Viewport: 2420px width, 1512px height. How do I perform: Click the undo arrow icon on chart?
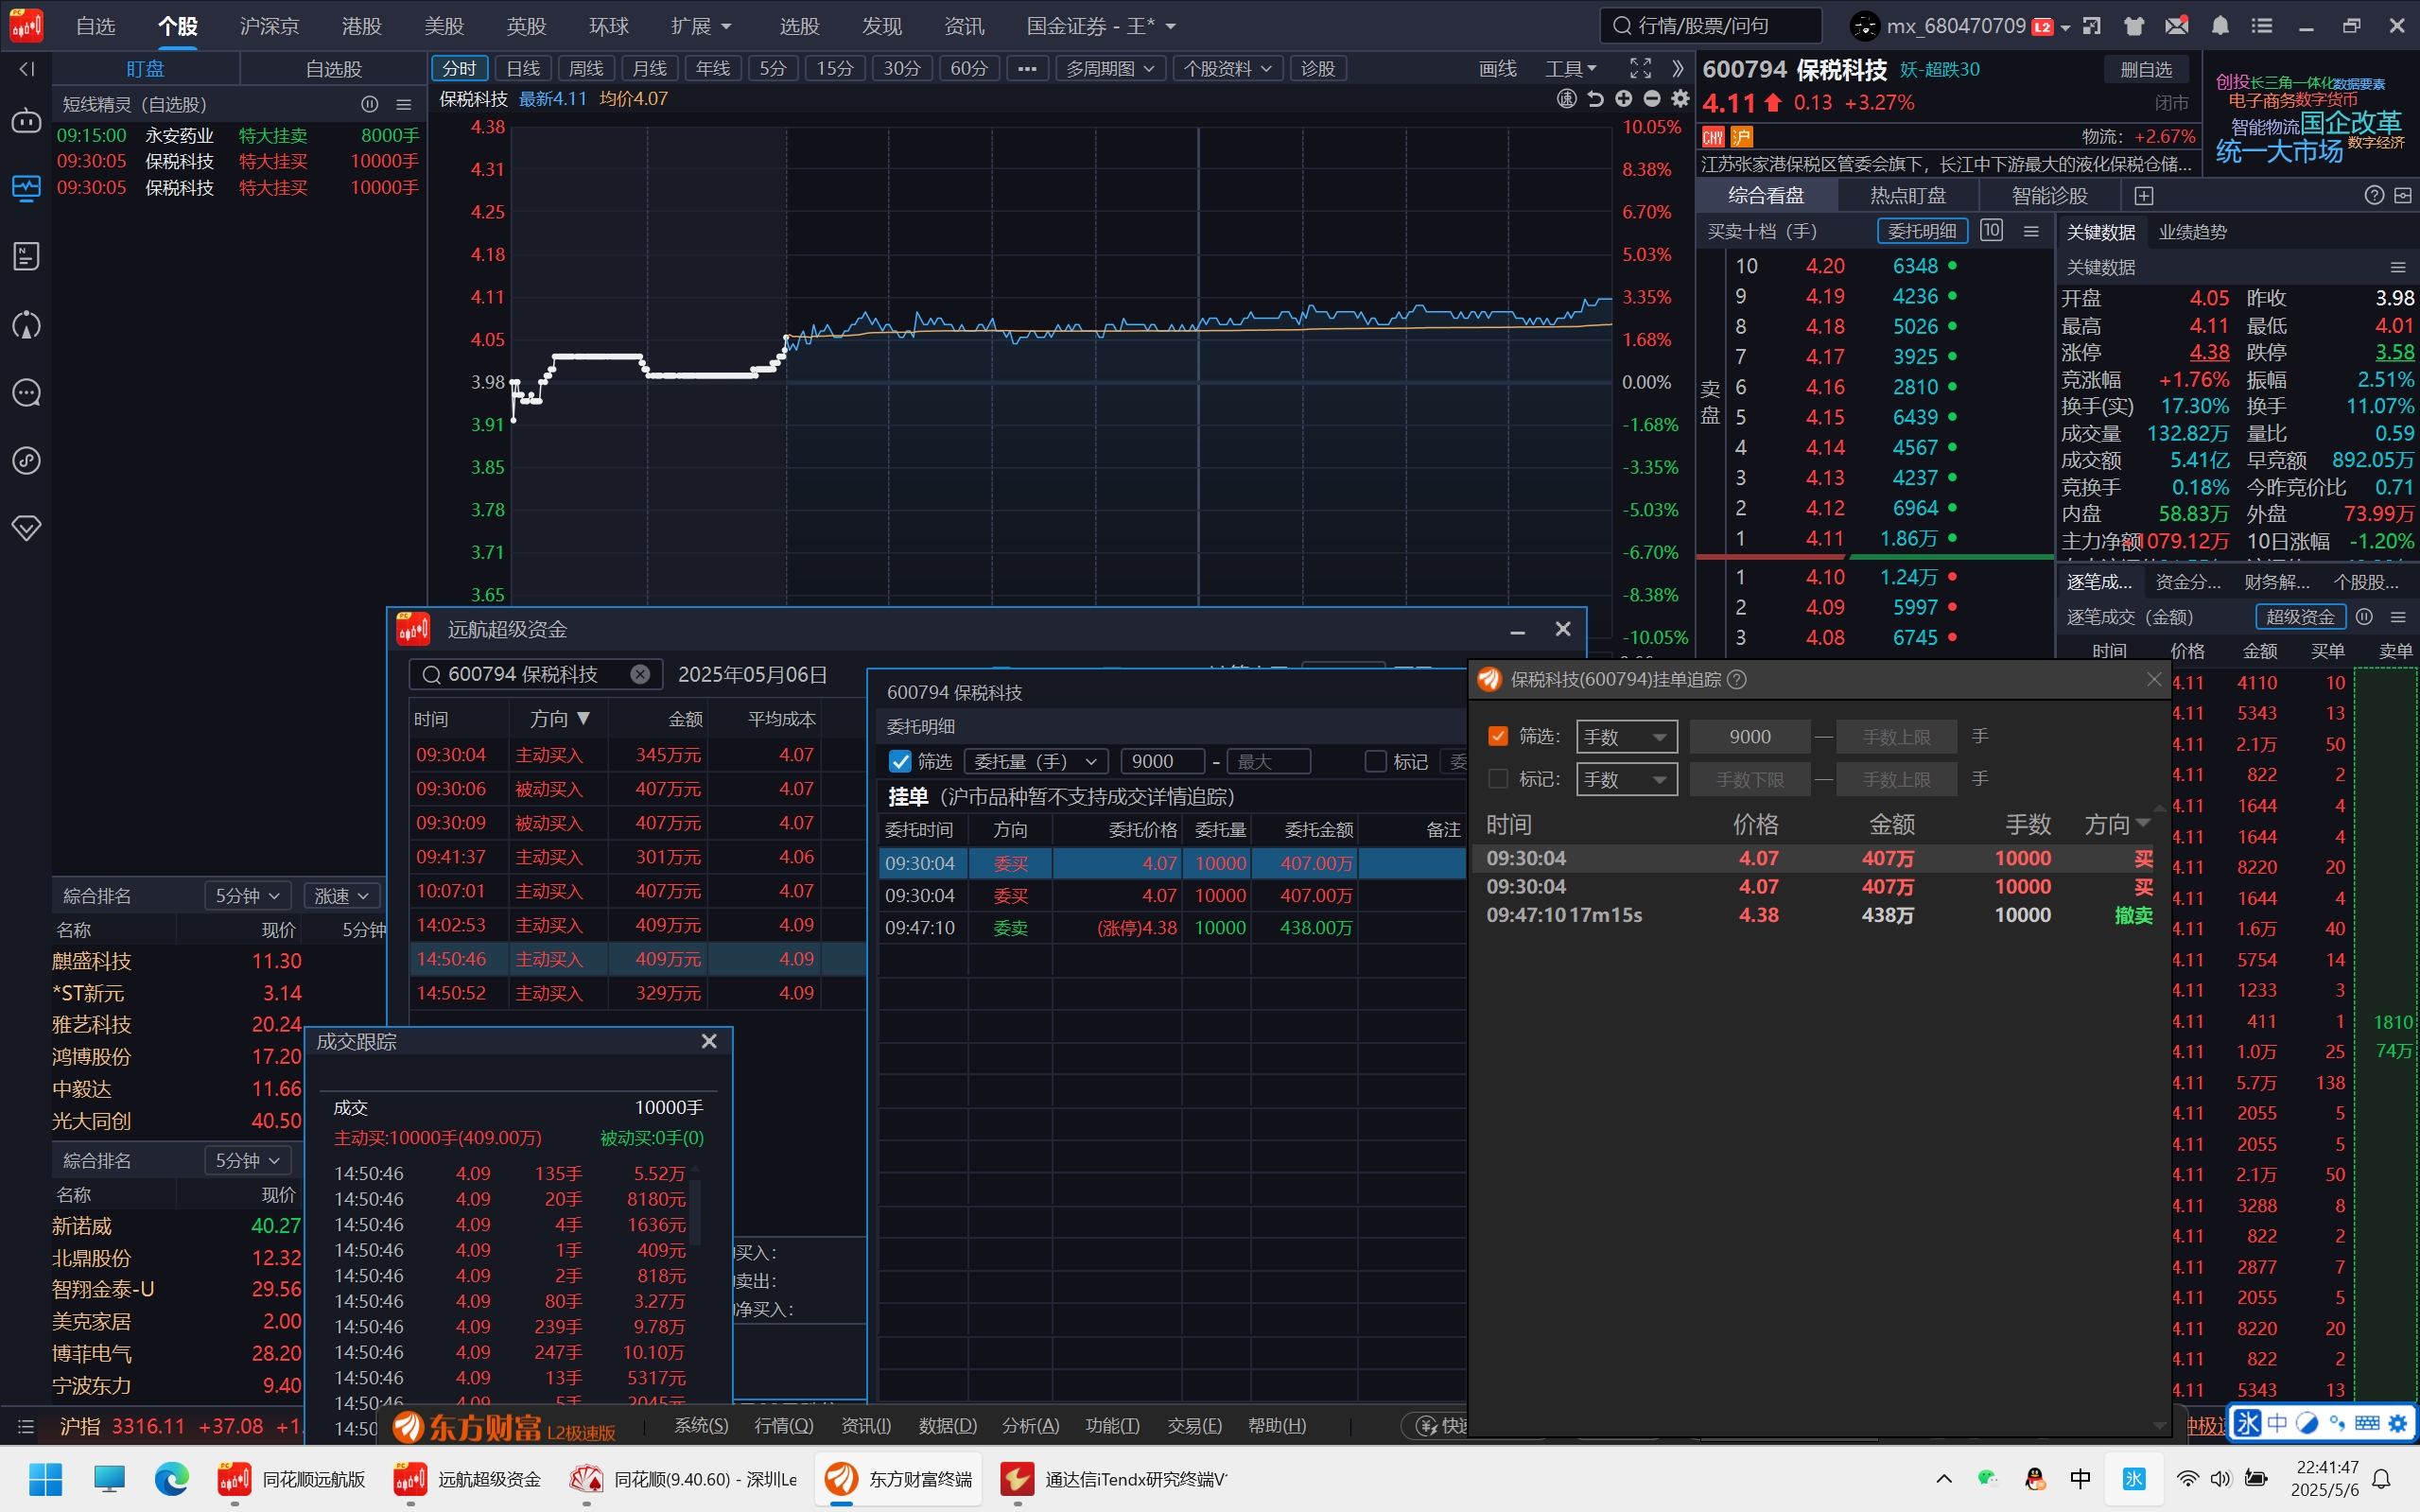1595,98
